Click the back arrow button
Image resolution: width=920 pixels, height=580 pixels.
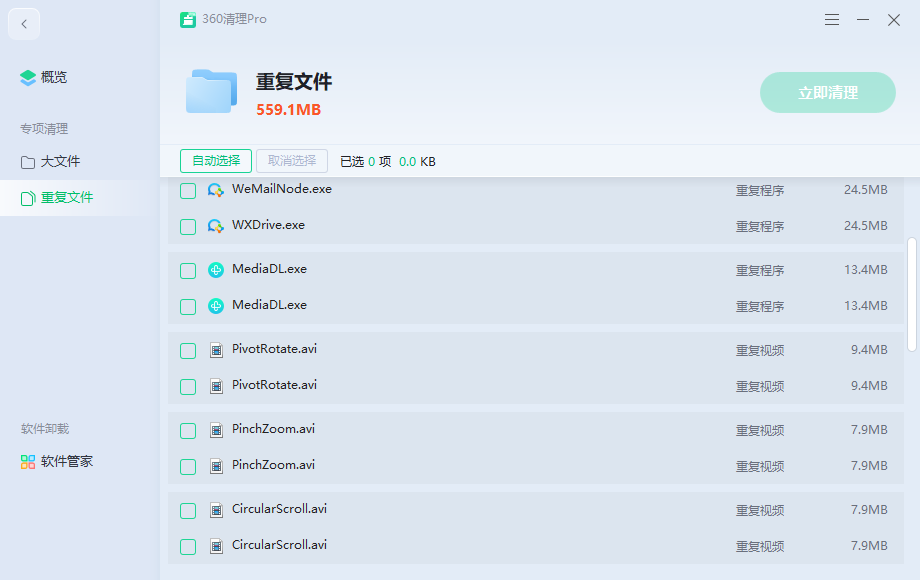click(x=24, y=24)
